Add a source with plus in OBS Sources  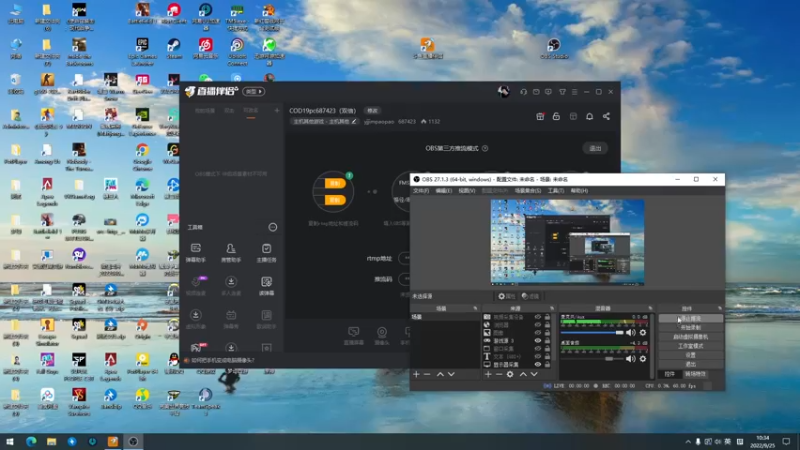[488, 374]
